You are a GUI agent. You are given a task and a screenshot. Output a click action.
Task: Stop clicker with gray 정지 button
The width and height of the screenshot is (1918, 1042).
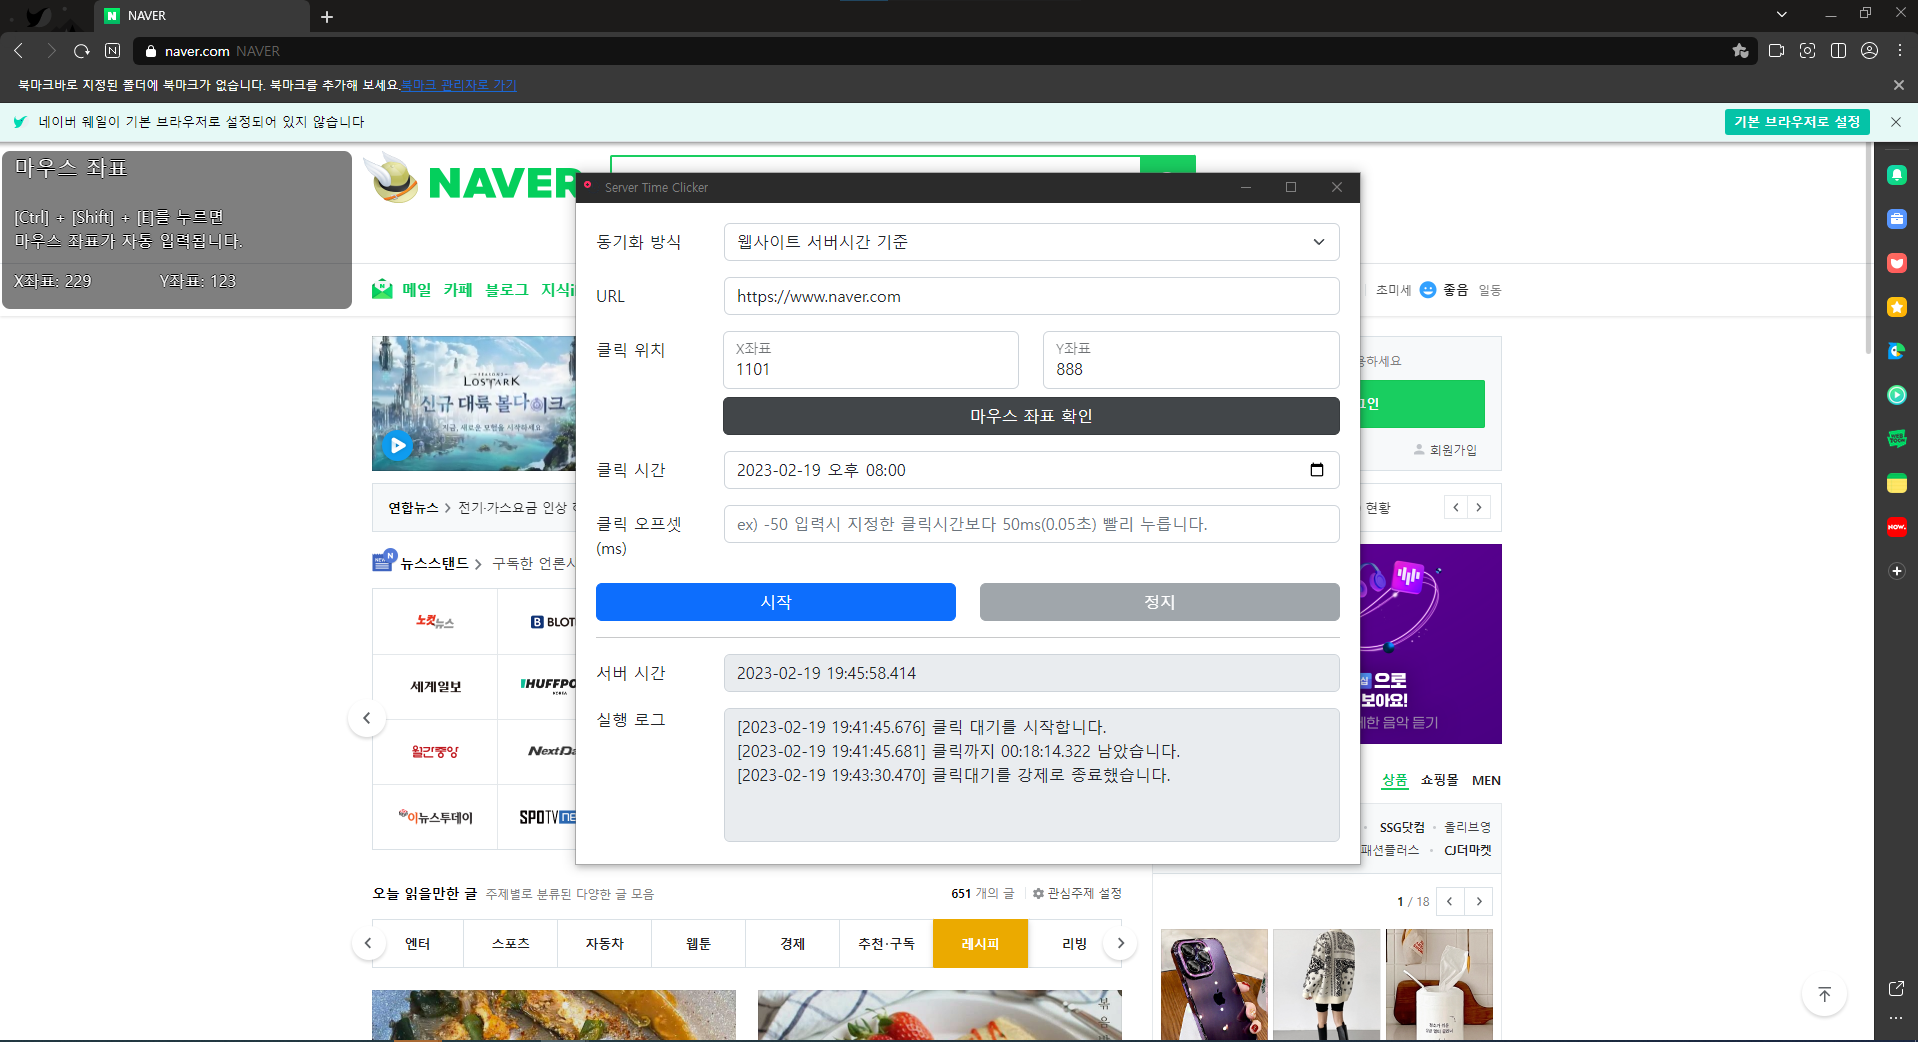coord(1160,602)
